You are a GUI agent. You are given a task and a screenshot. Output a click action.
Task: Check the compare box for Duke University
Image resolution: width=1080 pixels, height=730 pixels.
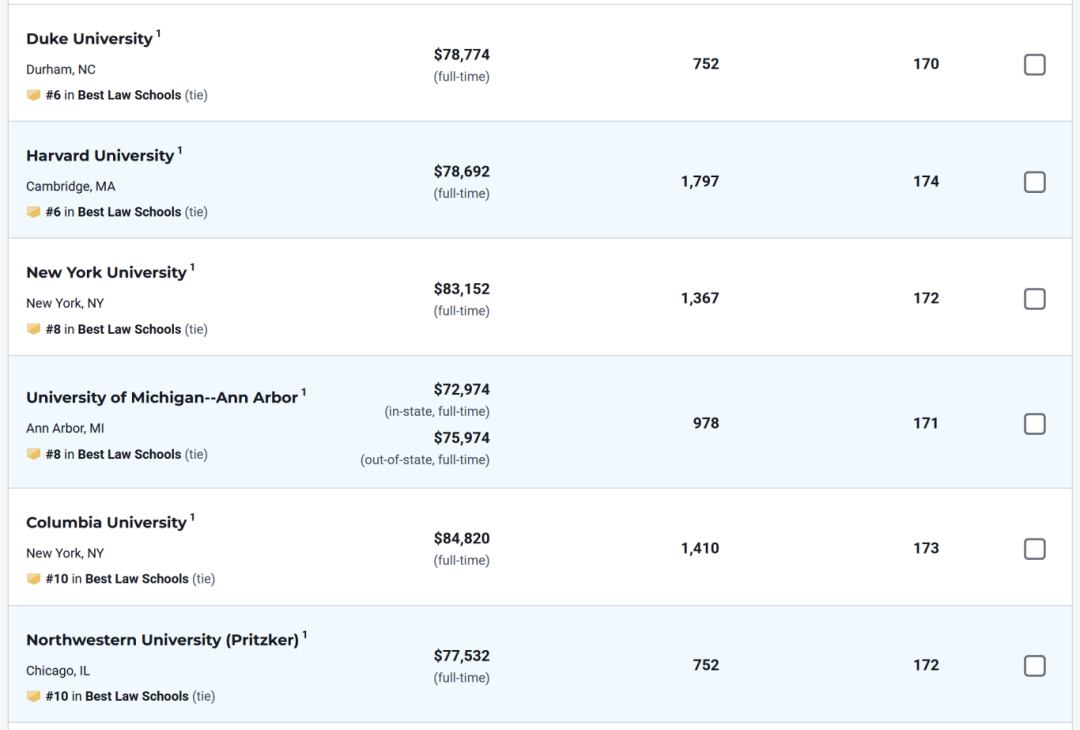pos(1035,65)
